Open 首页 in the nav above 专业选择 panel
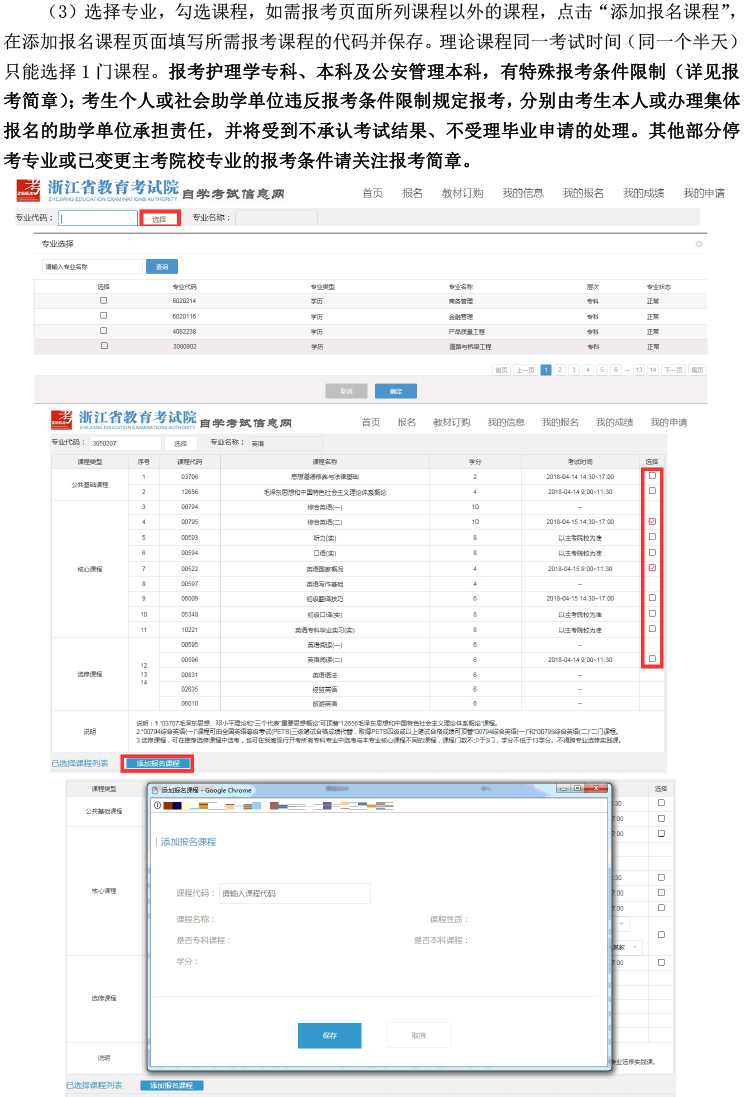Screen dimensions: 750x1097 [372, 193]
